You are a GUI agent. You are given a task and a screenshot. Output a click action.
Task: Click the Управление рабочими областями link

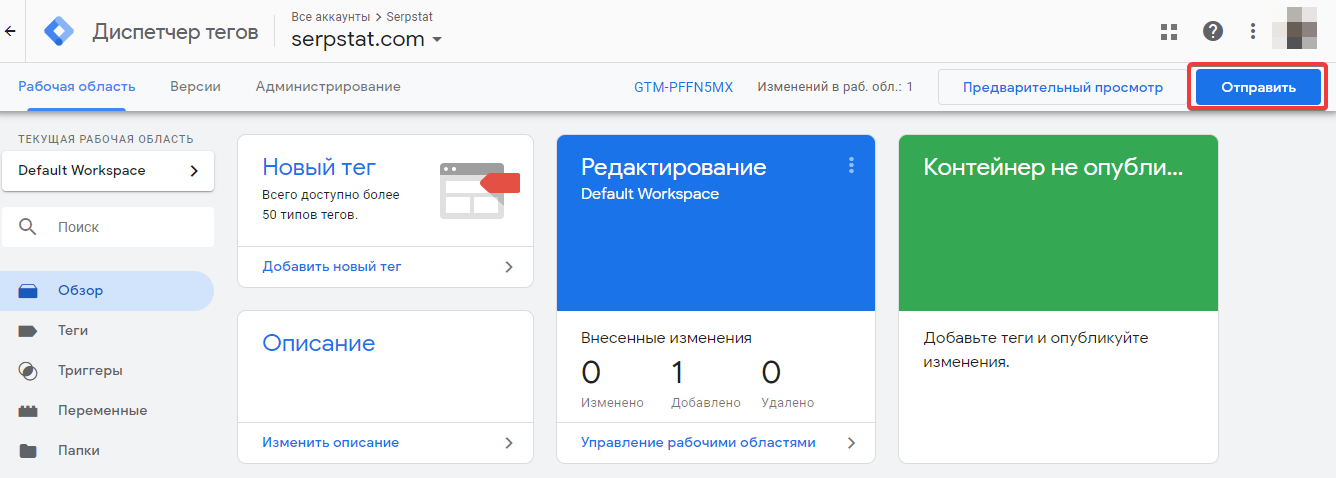tap(698, 442)
